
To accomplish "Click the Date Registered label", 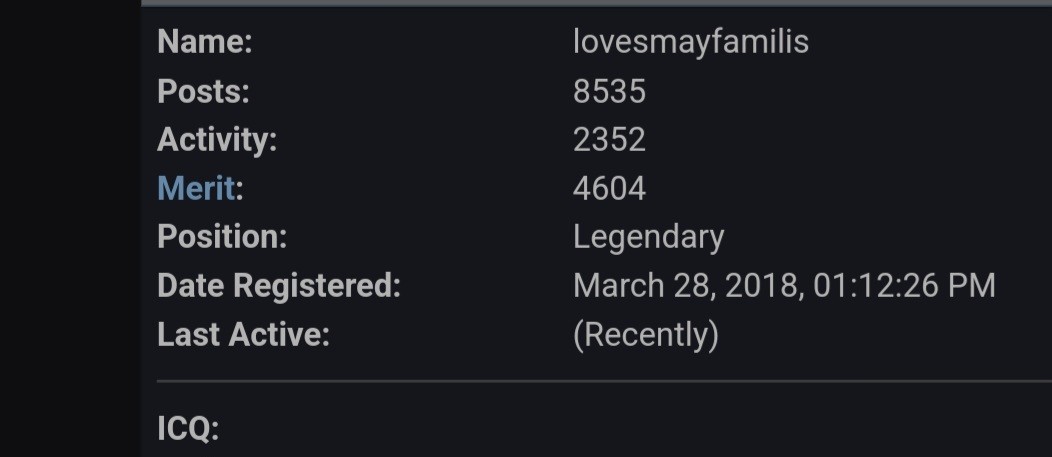I will pos(278,286).
